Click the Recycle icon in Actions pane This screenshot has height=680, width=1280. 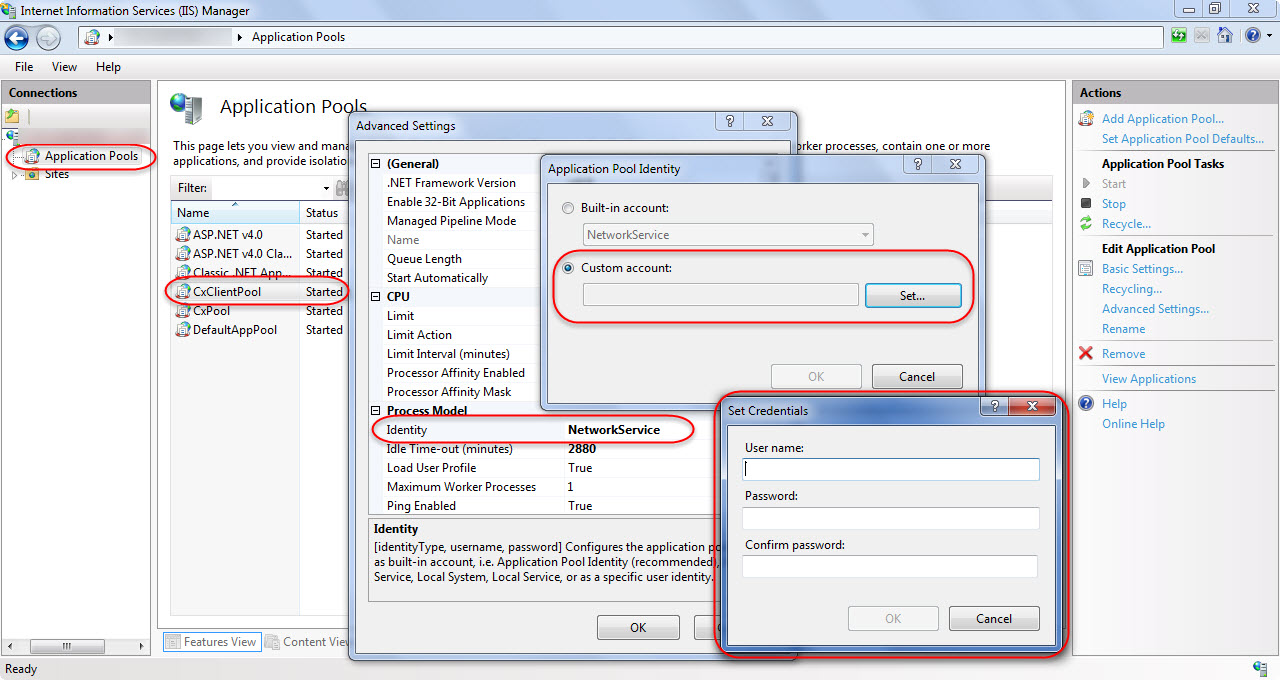point(1086,224)
